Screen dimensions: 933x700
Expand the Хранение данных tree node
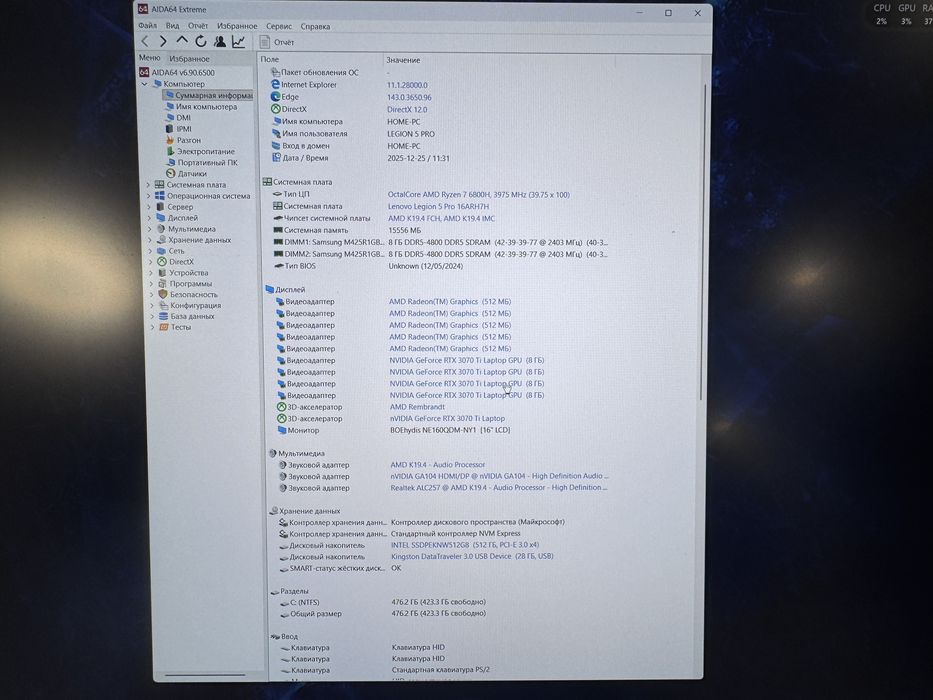tap(150, 240)
